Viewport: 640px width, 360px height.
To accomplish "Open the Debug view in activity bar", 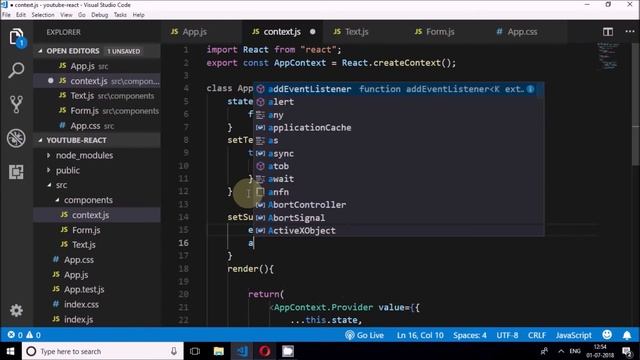I will point(16,138).
